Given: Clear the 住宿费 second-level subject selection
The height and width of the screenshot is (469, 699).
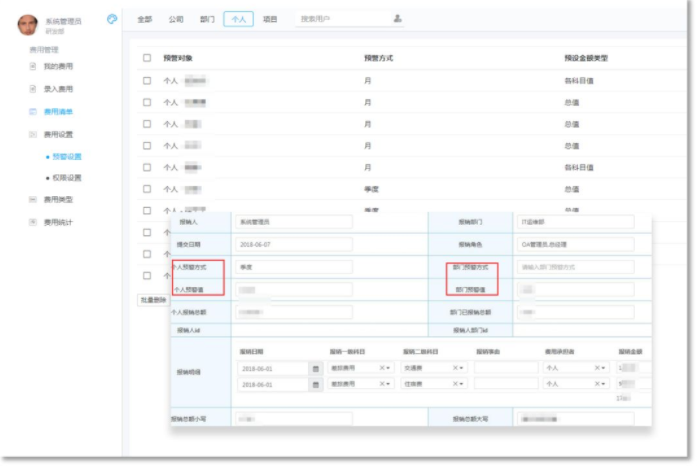Looking at the screenshot, I should tap(455, 383).
